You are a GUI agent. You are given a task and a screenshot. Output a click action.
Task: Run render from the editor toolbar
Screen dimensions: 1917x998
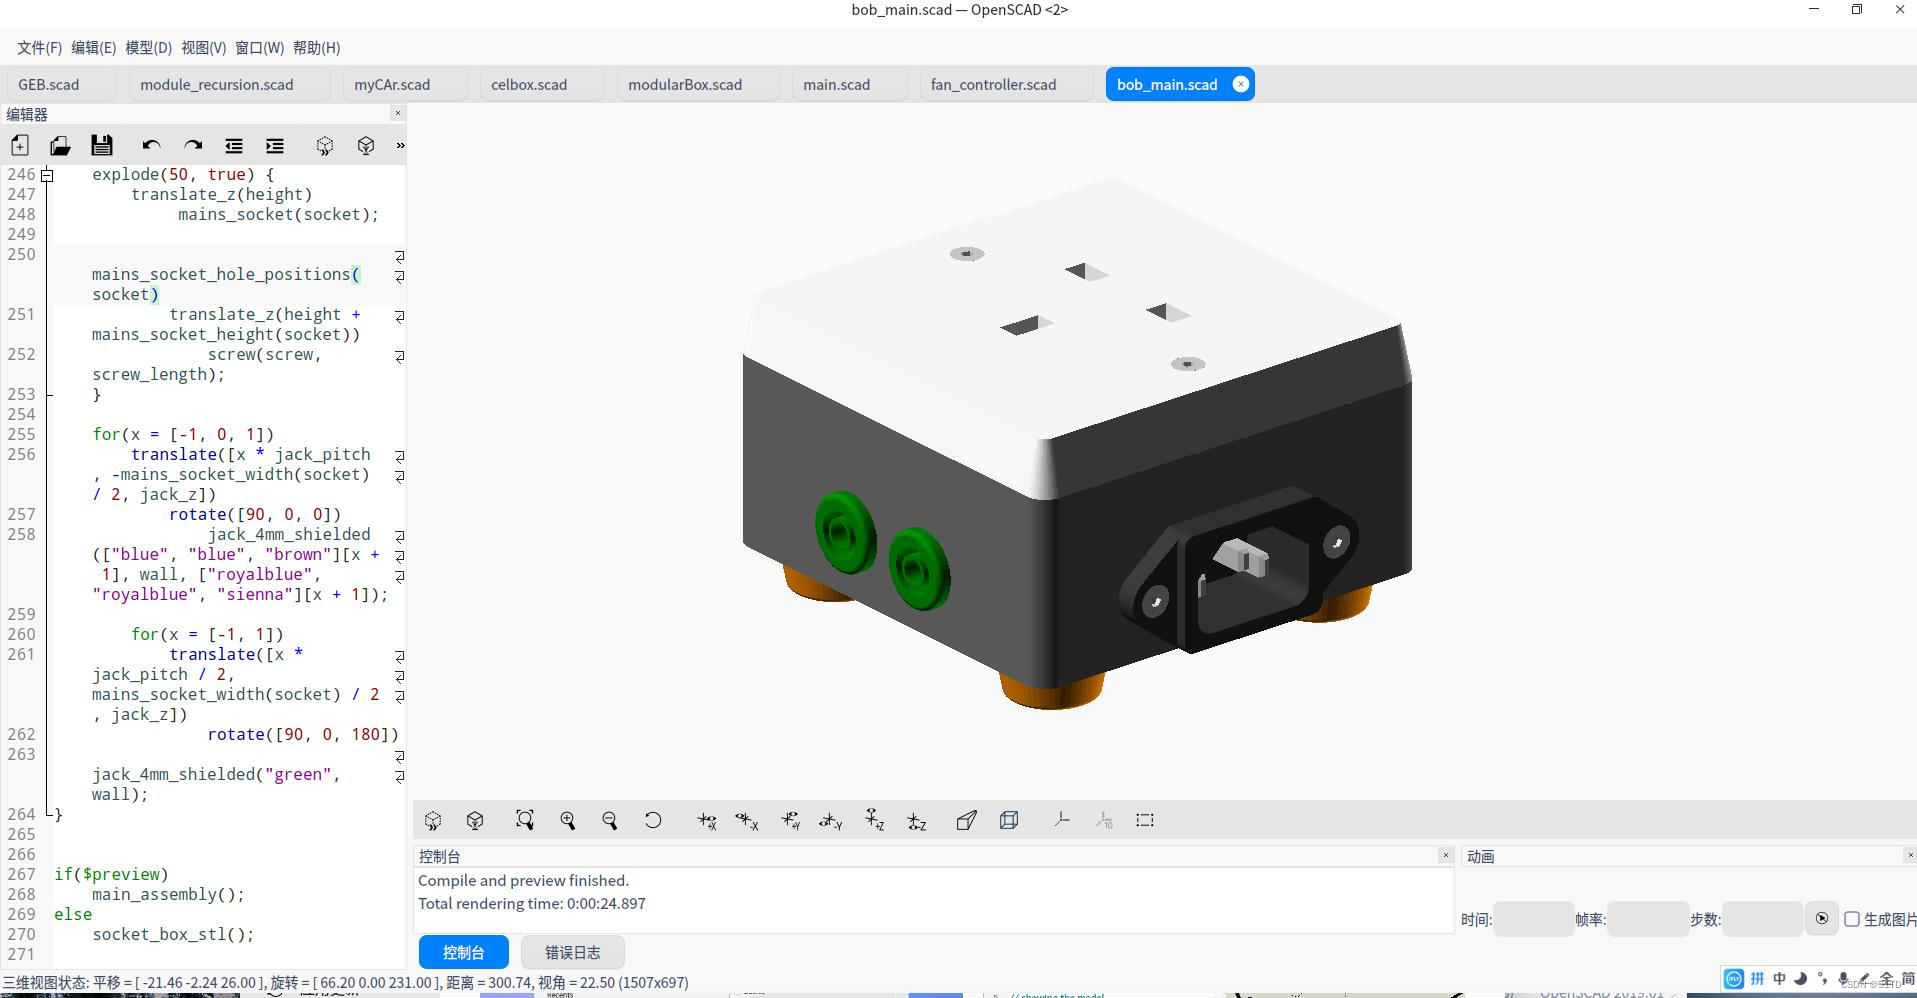(x=366, y=145)
